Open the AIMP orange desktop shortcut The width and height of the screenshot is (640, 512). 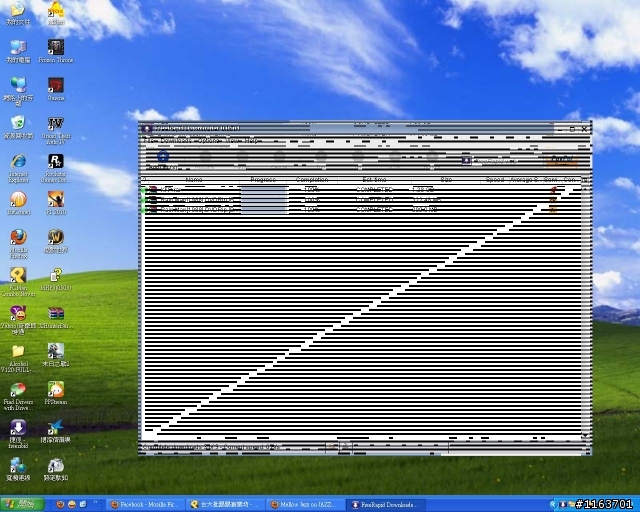point(56,13)
